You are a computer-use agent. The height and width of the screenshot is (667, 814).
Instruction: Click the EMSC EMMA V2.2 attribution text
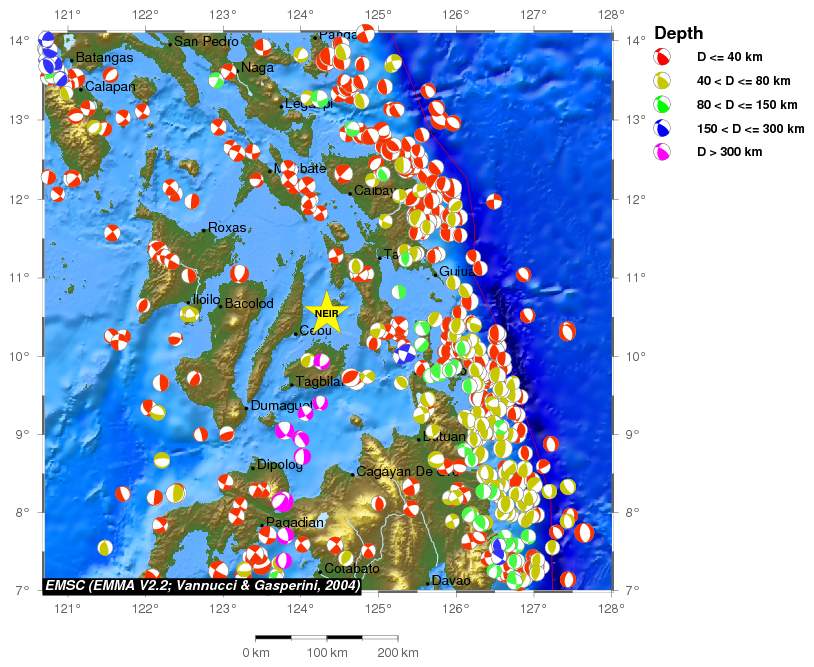[202, 586]
